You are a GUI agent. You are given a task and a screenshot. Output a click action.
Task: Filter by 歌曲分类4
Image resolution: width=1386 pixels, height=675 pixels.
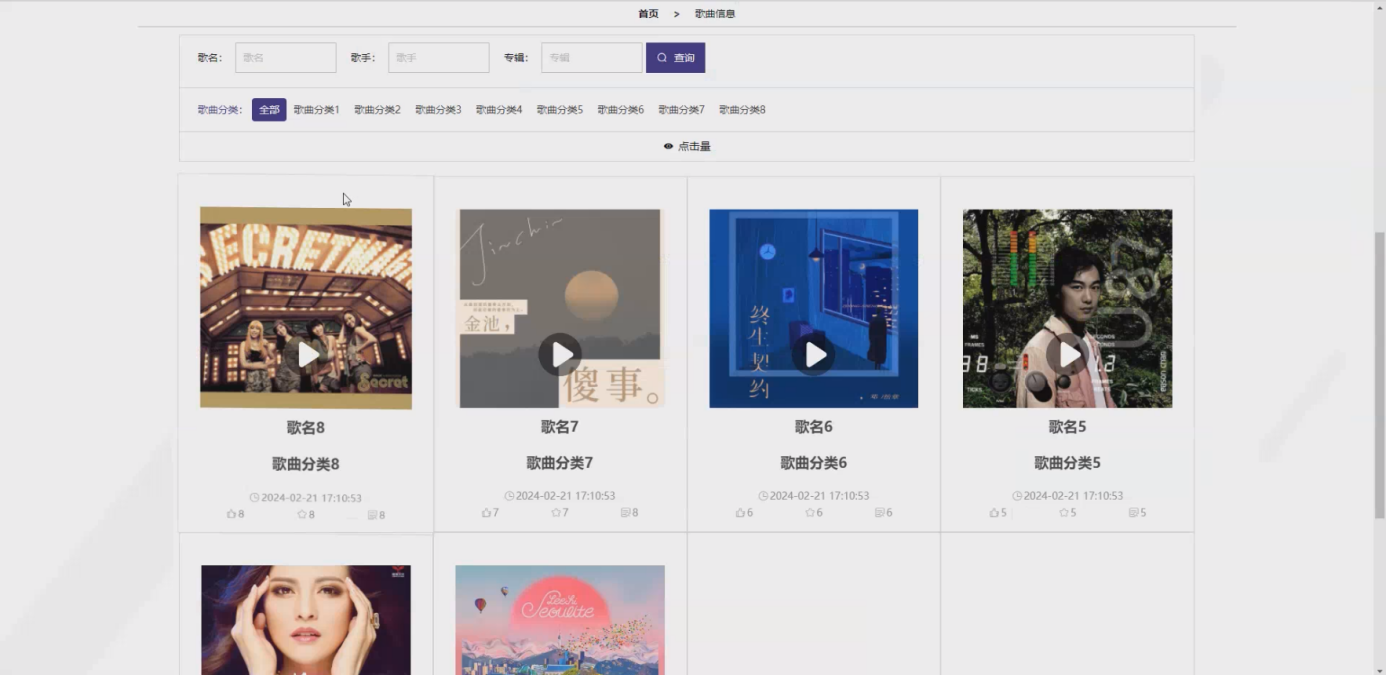pyautogui.click(x=499, y=110)
